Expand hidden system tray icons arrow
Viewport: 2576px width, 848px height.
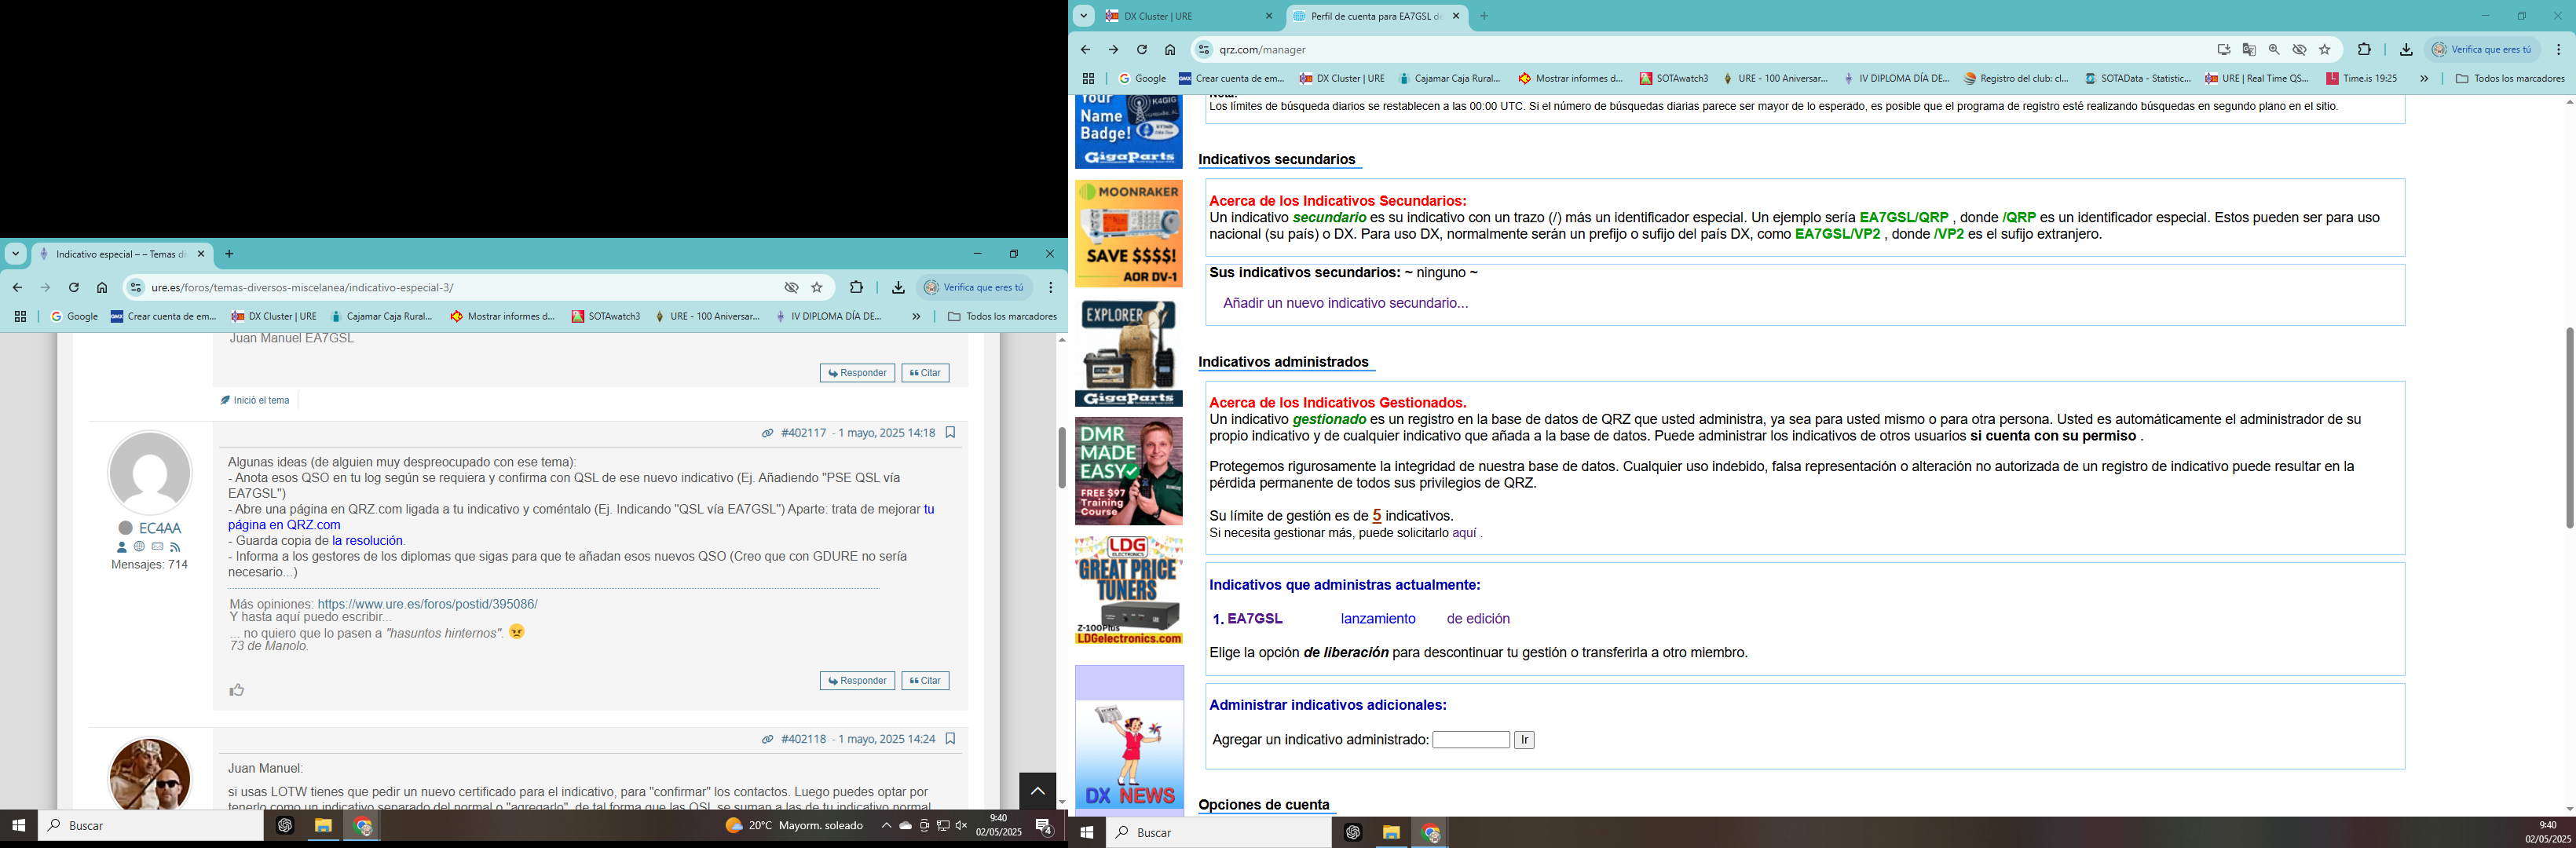click(886, 826)
